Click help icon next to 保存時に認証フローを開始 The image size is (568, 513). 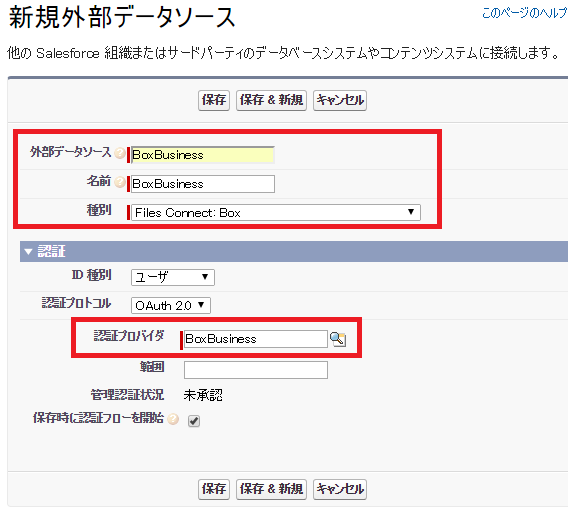[173, 419]
